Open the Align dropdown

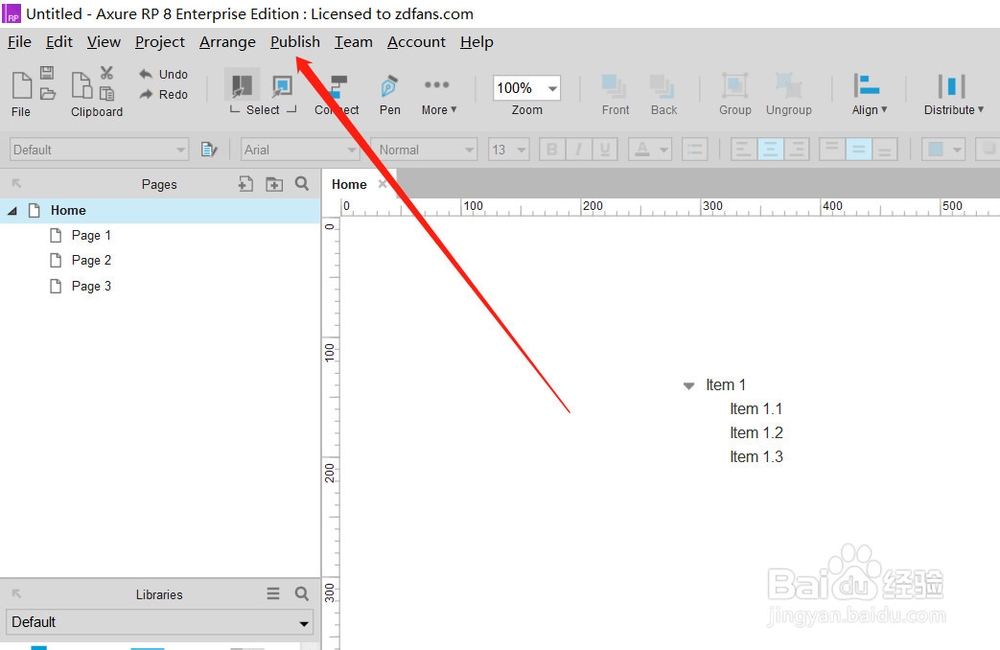click(x=869, y=96)
